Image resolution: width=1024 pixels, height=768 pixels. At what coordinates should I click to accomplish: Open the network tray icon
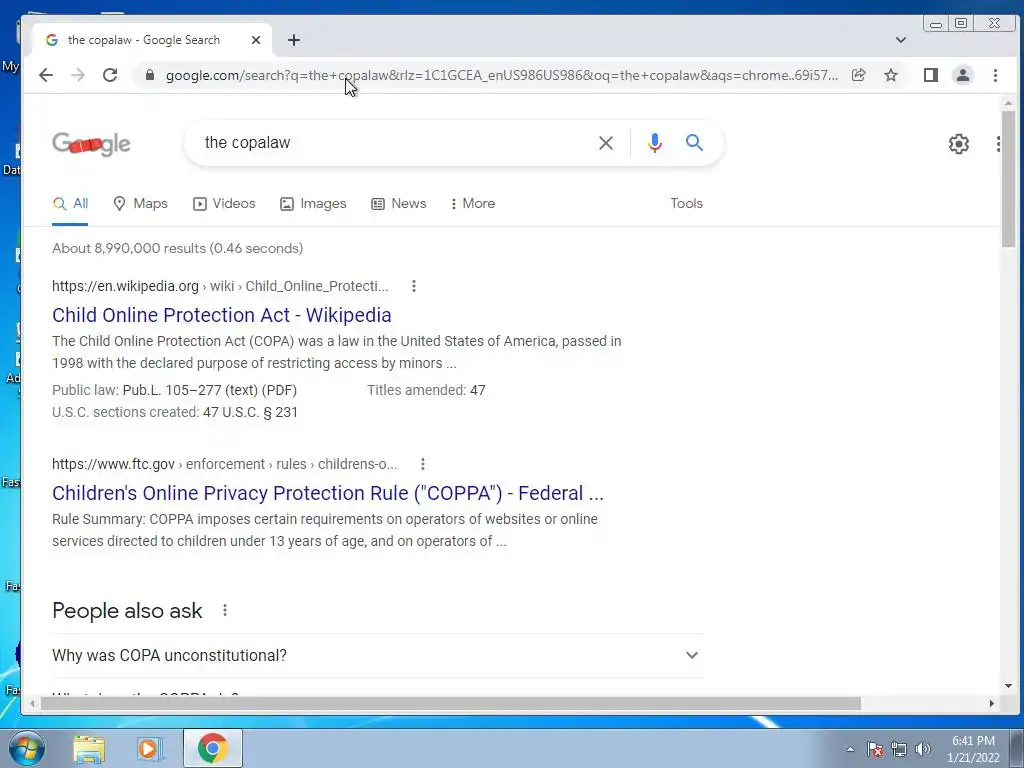899,749
